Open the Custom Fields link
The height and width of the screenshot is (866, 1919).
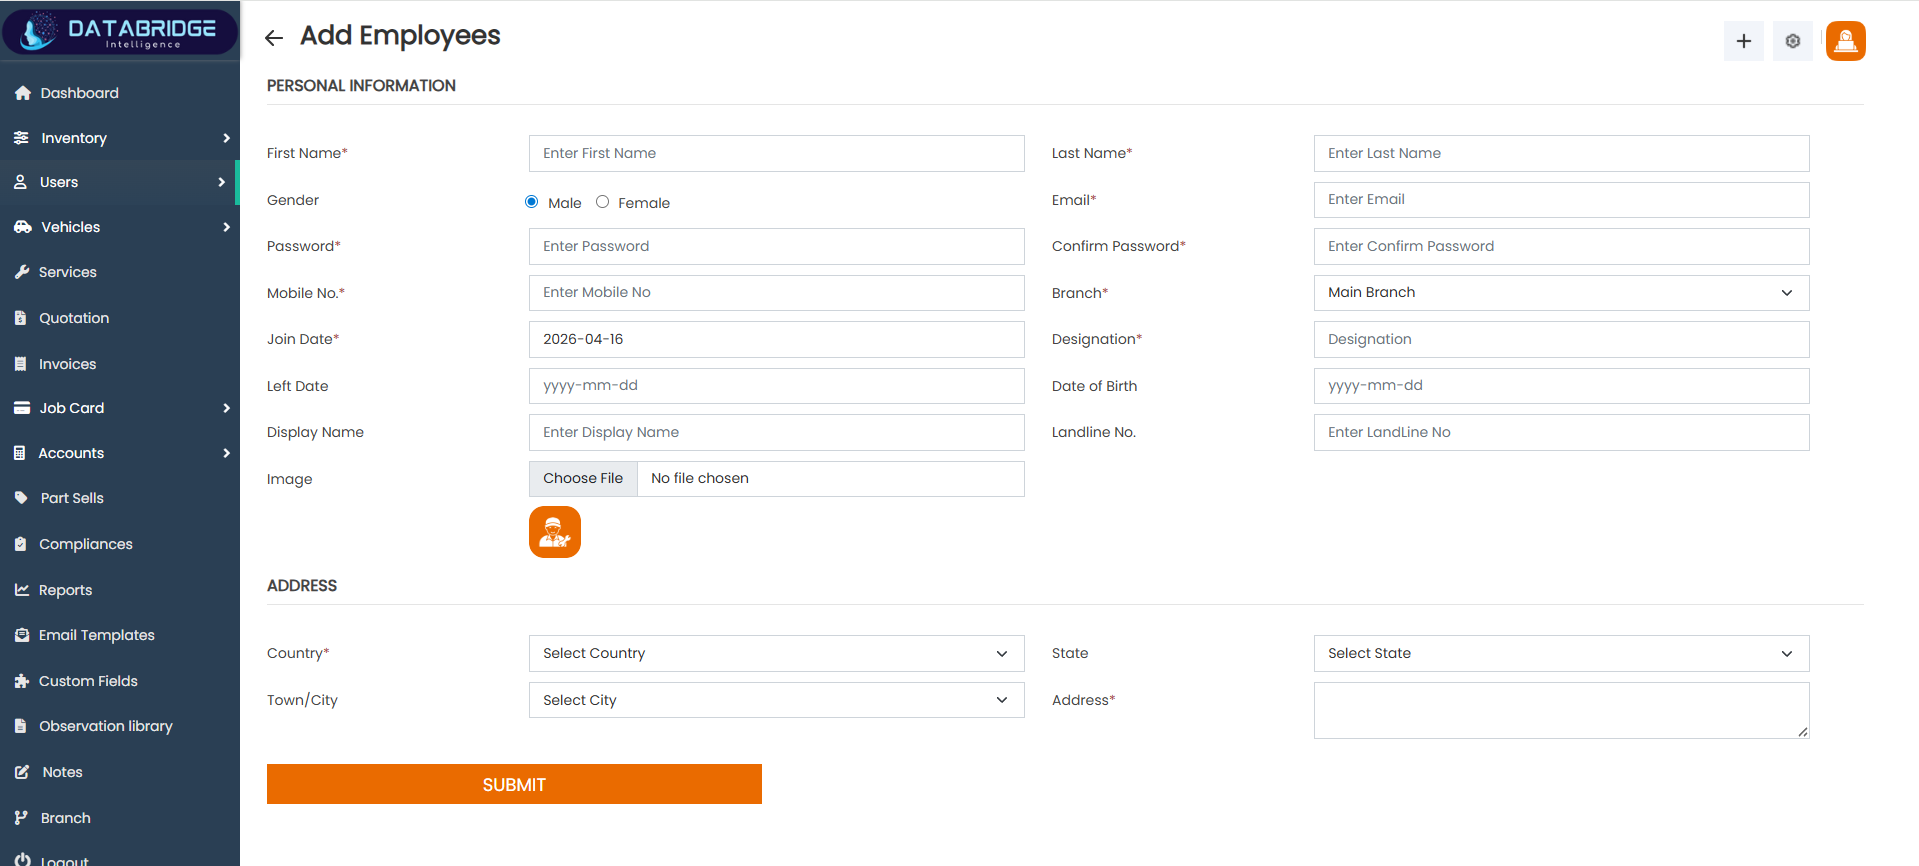tap(88, 681)
